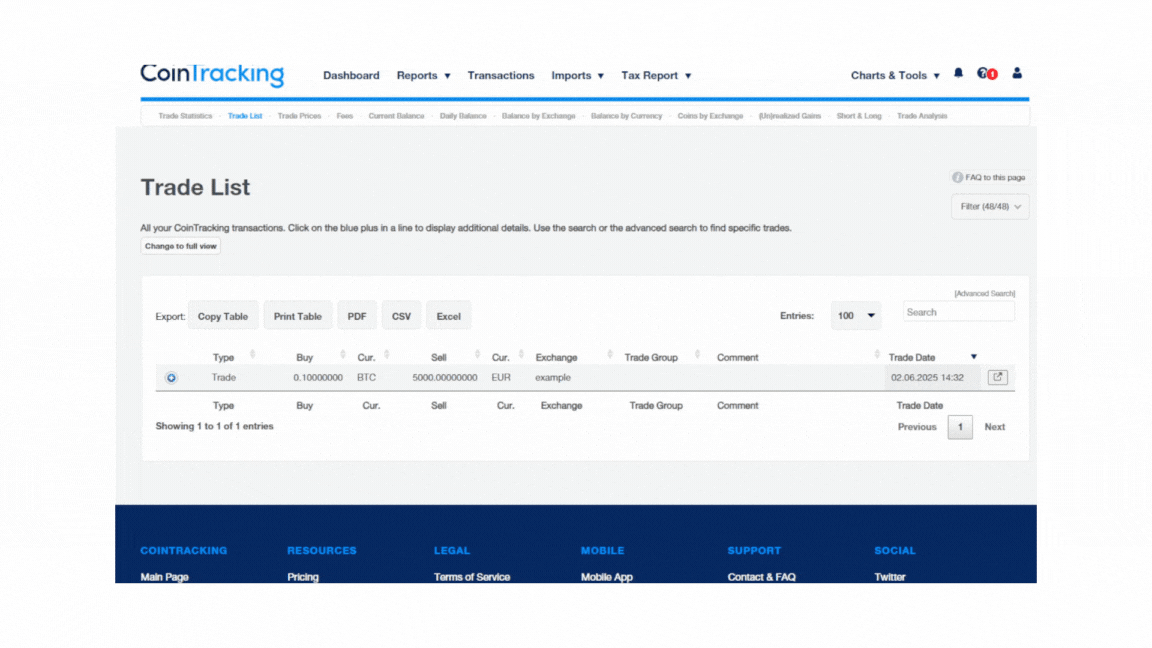Open the Reports dropdown menu
The image size is (1152, 648).
click(x=423, y=76)
